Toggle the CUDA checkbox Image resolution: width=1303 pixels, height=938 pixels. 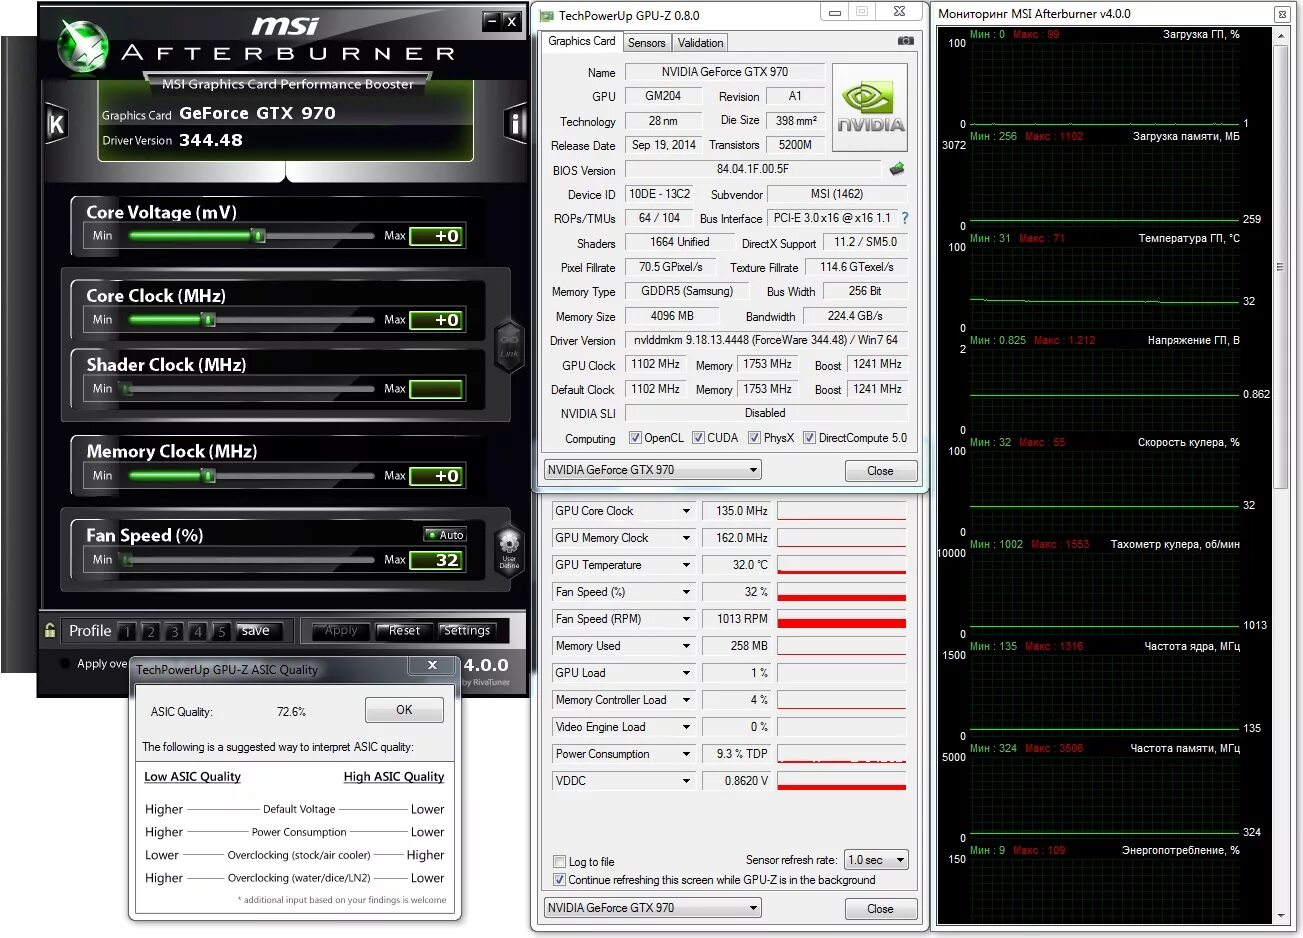698,438
